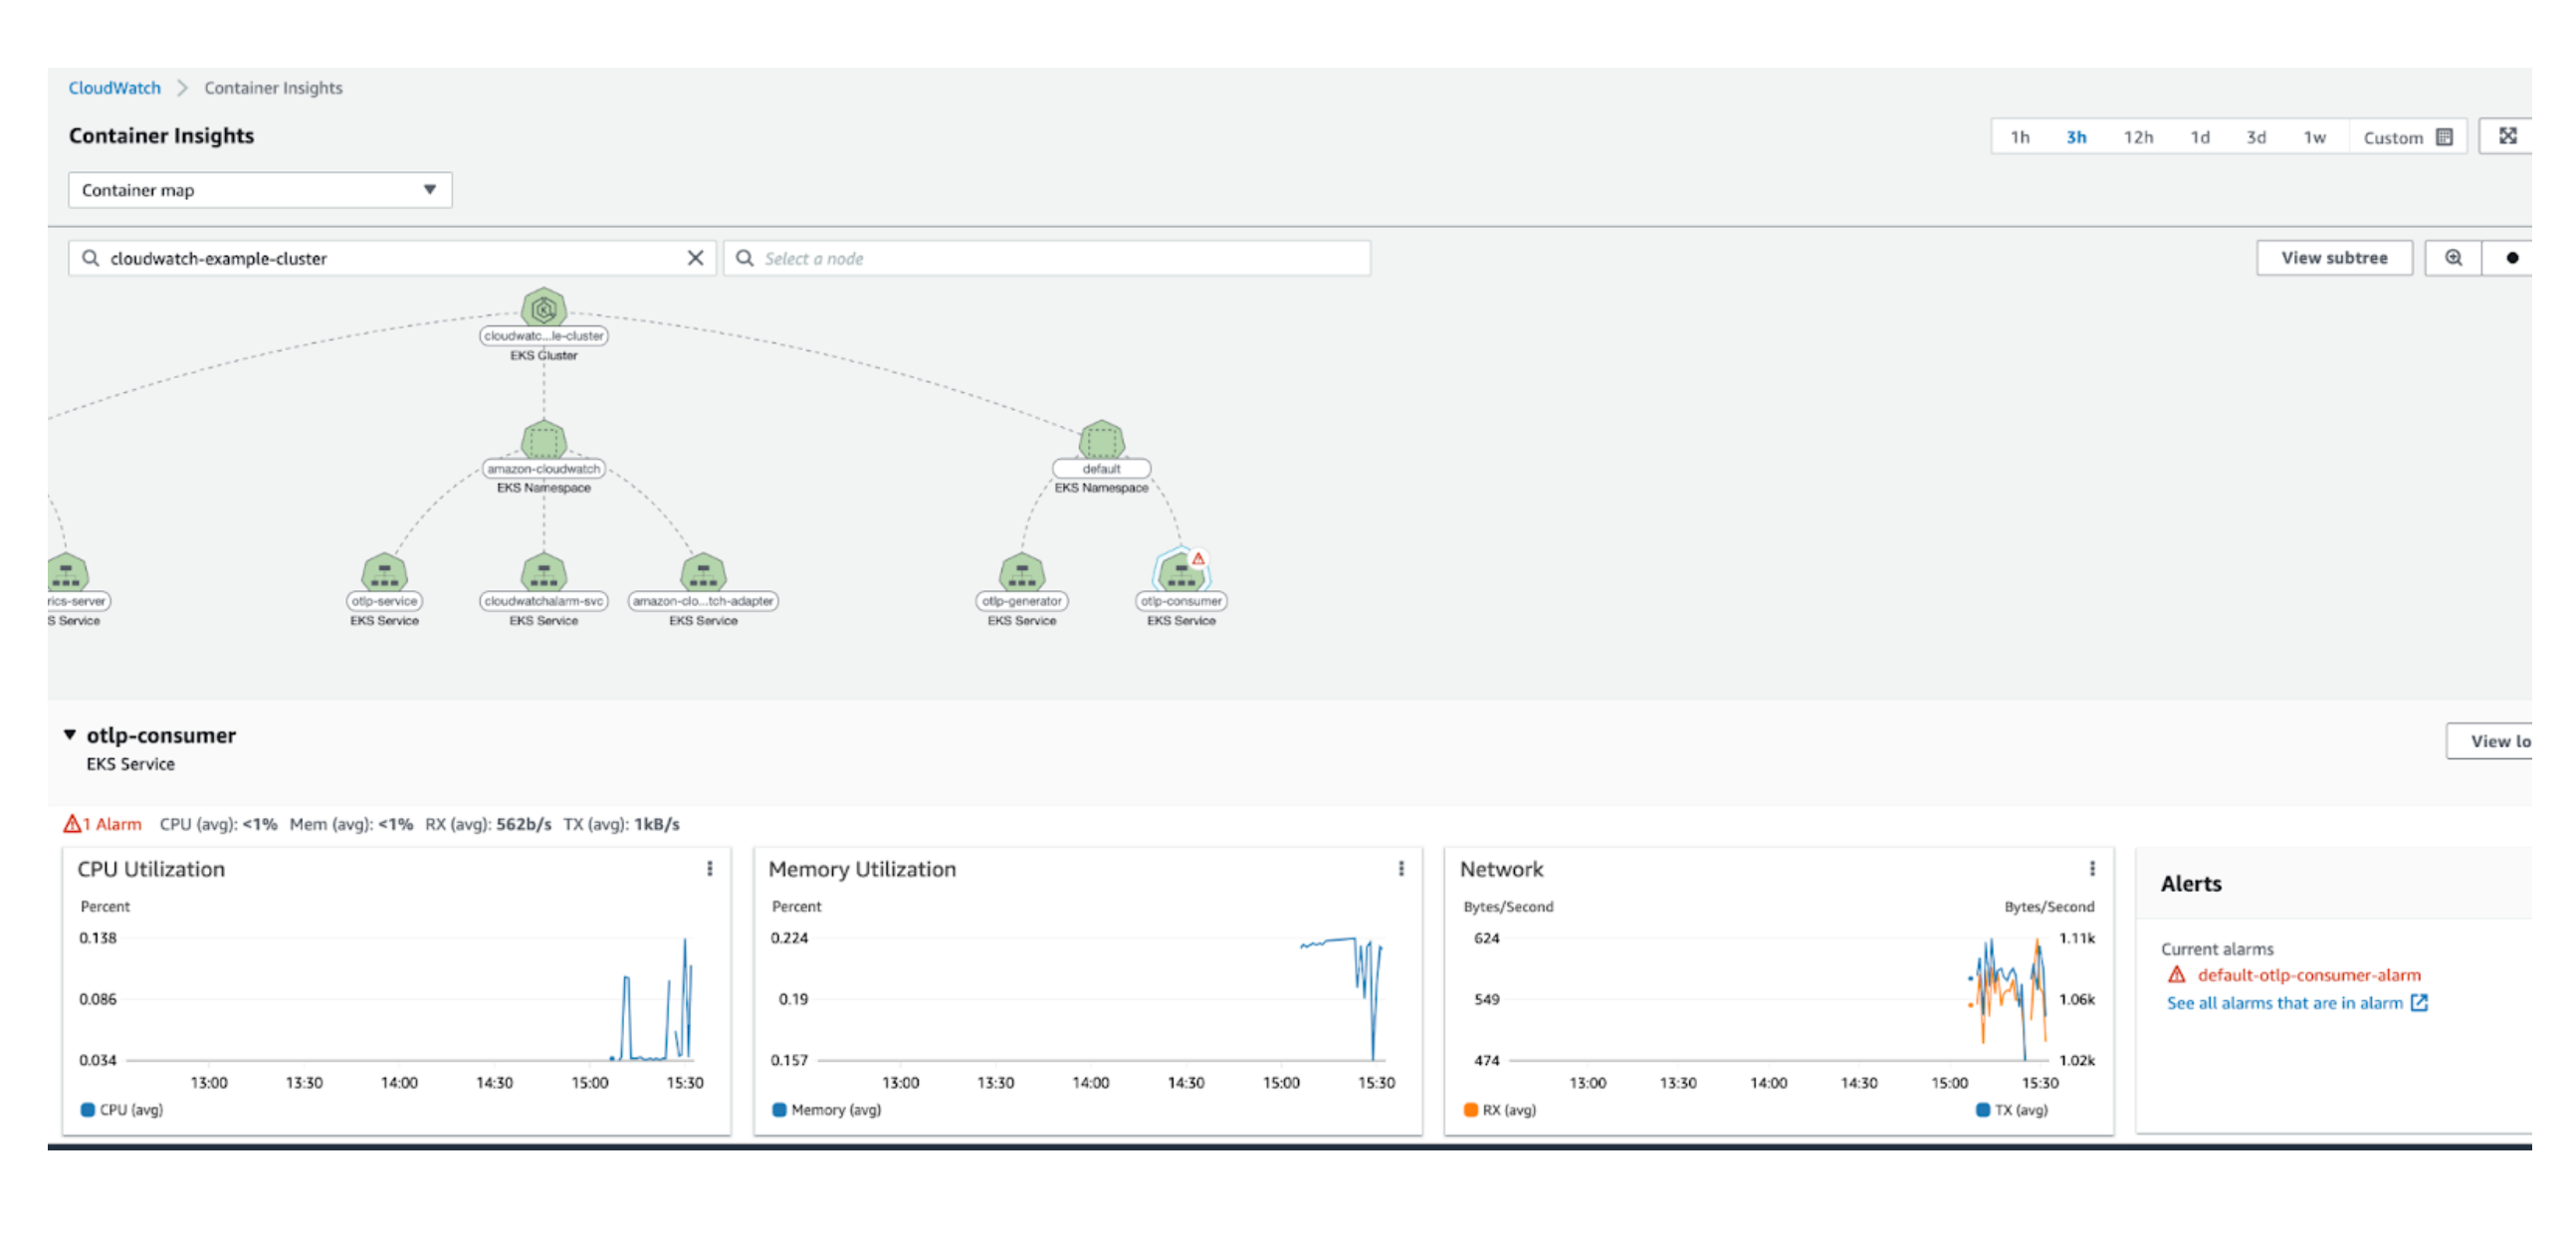Click the EKS Cluster node icon
Image resolution: width=2576 pixels, height=1238 pixels.
[x=543, y=308]
